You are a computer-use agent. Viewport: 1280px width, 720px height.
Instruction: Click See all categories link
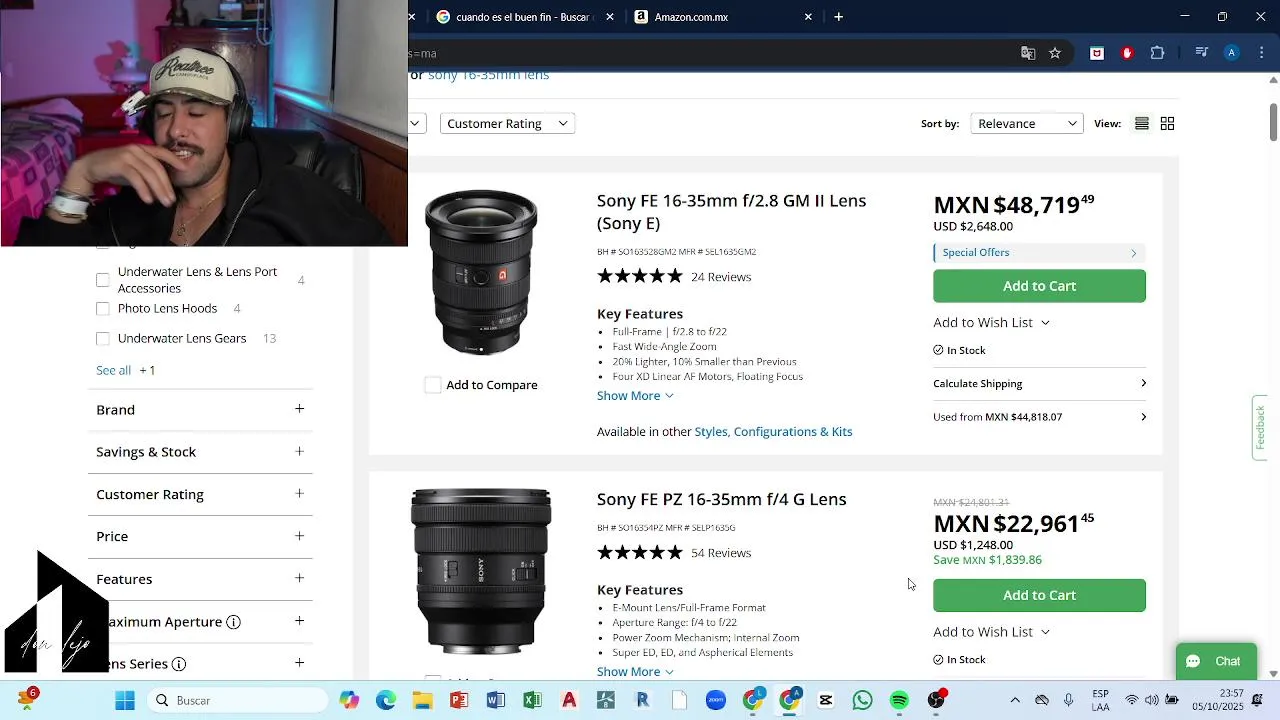(x=113, y=370)
